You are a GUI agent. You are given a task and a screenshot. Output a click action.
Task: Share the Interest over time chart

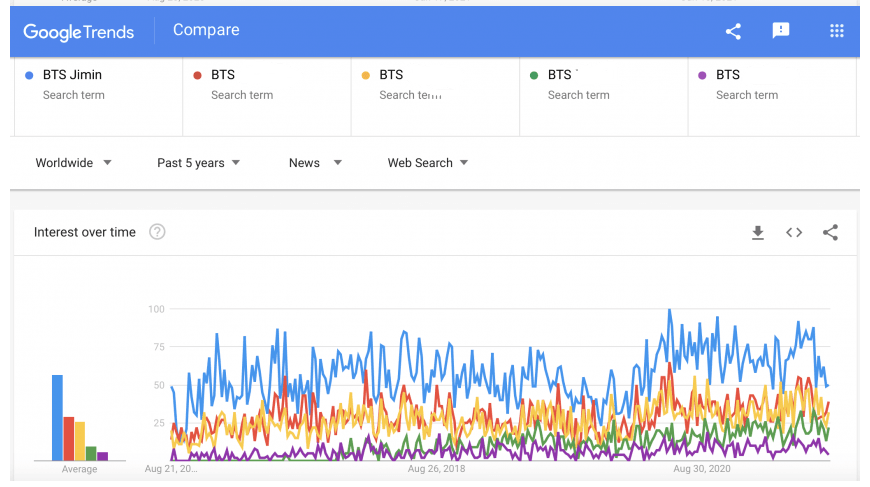(830, 232)
